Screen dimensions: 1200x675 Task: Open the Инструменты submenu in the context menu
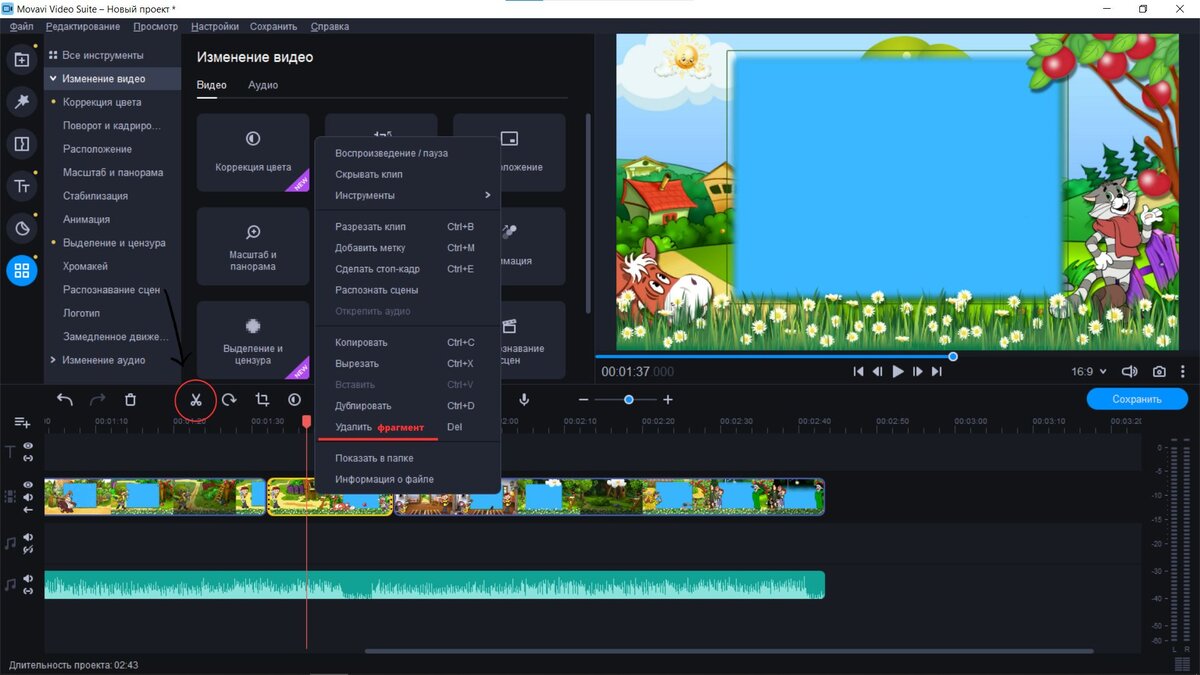click(x=407, y=195)
